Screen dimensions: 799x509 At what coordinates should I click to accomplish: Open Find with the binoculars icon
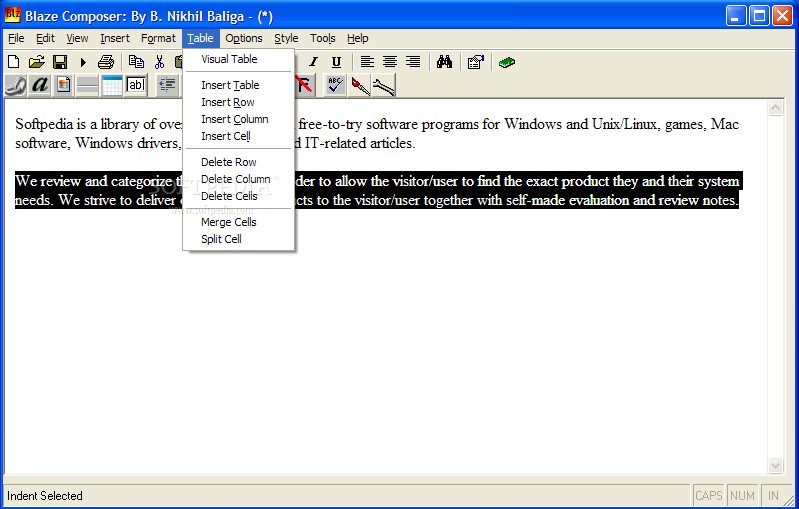444,62
